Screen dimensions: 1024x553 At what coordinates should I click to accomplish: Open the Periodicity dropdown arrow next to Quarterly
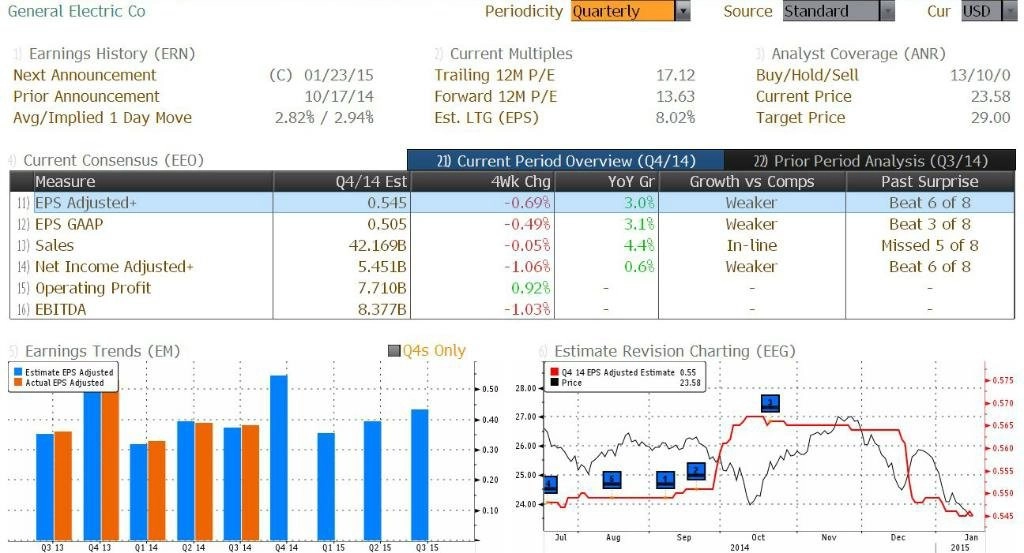[x=683, y=11]
